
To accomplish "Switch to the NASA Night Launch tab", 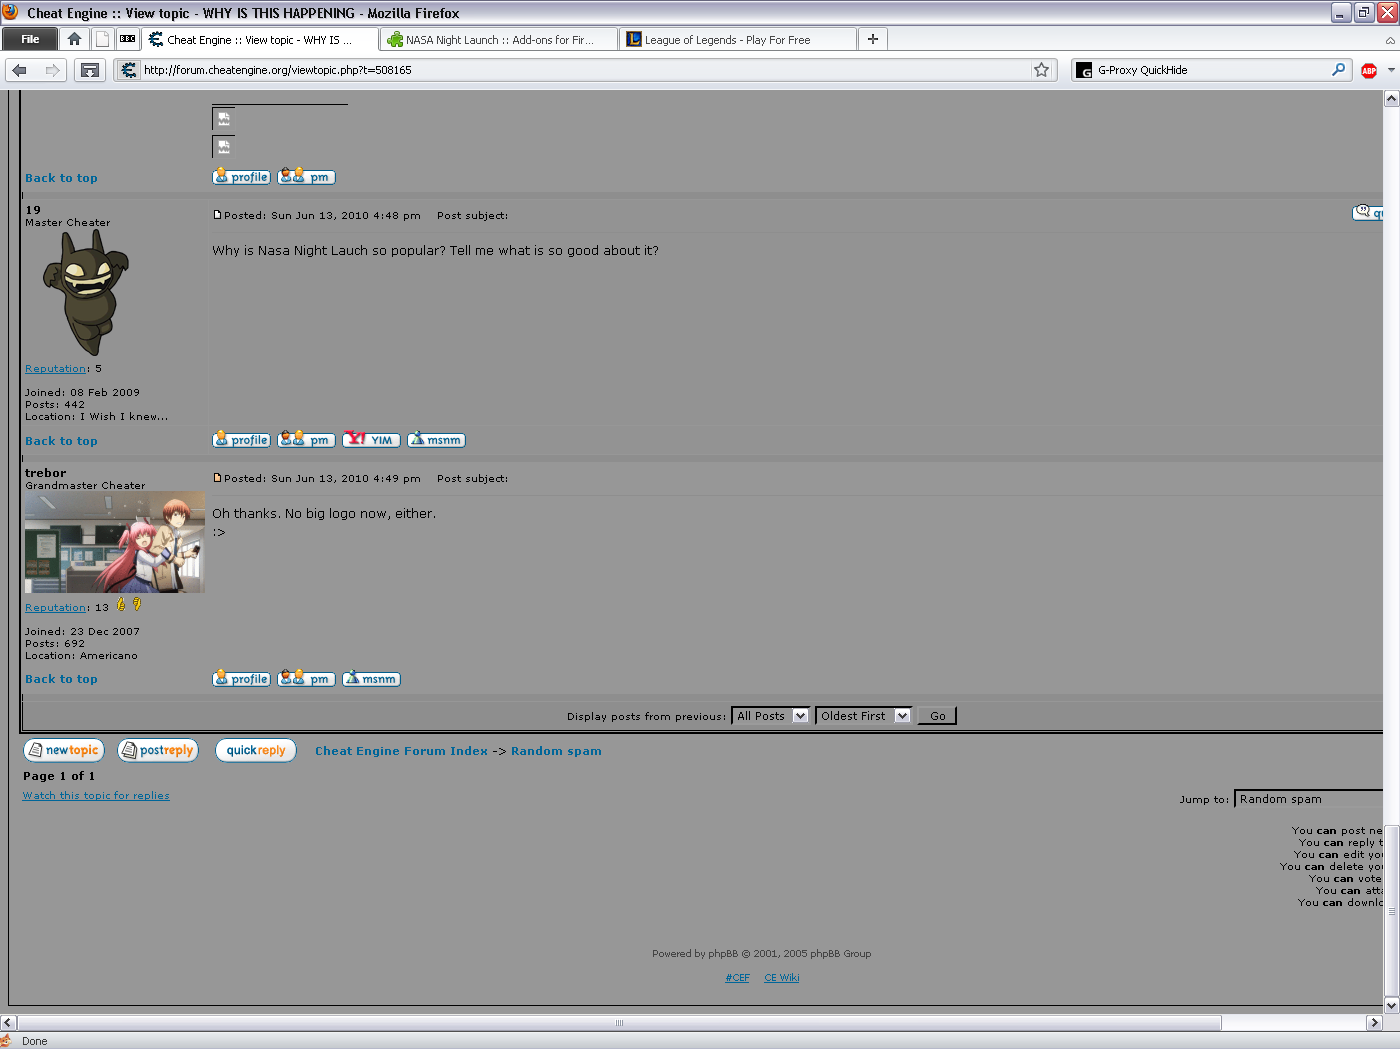I will click(x=497, y=40).
